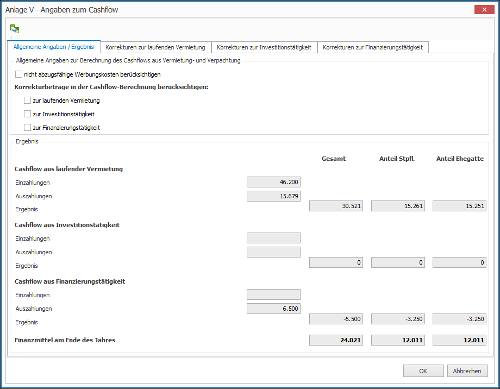Viewport: 500px width, 389px height.
Task: Select Anteil Ehegatte Ergebnis of laufender Vermietung
Action: click(x=459, y=206)
